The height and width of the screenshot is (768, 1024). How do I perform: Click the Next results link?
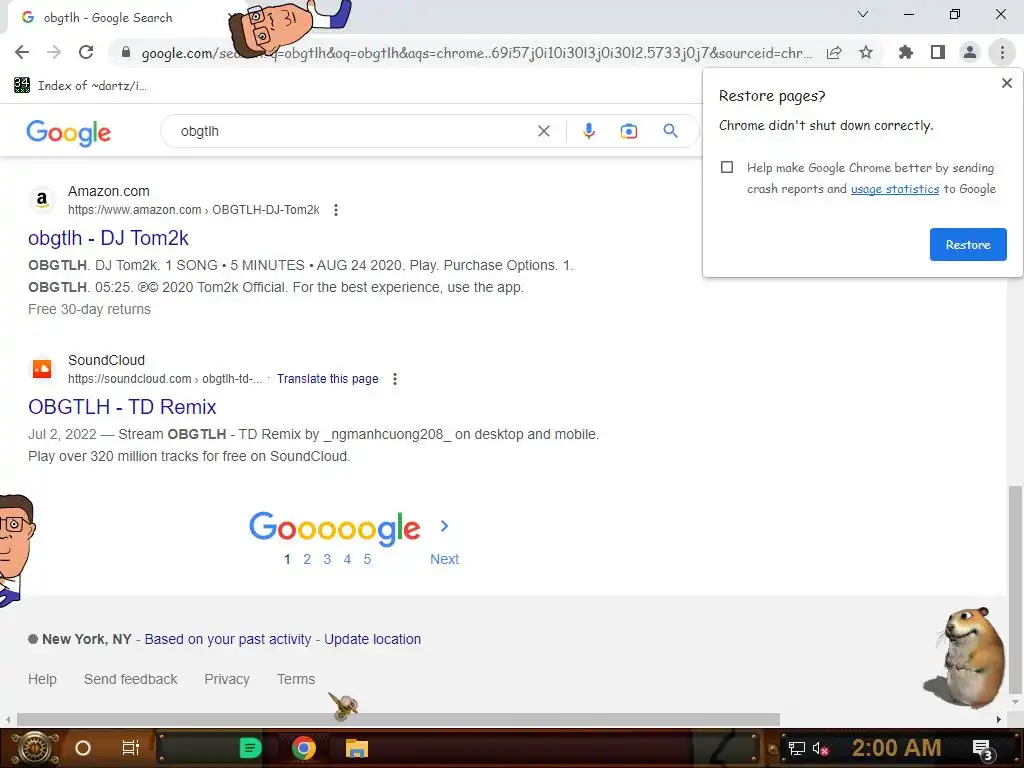[x=444, y=560]
